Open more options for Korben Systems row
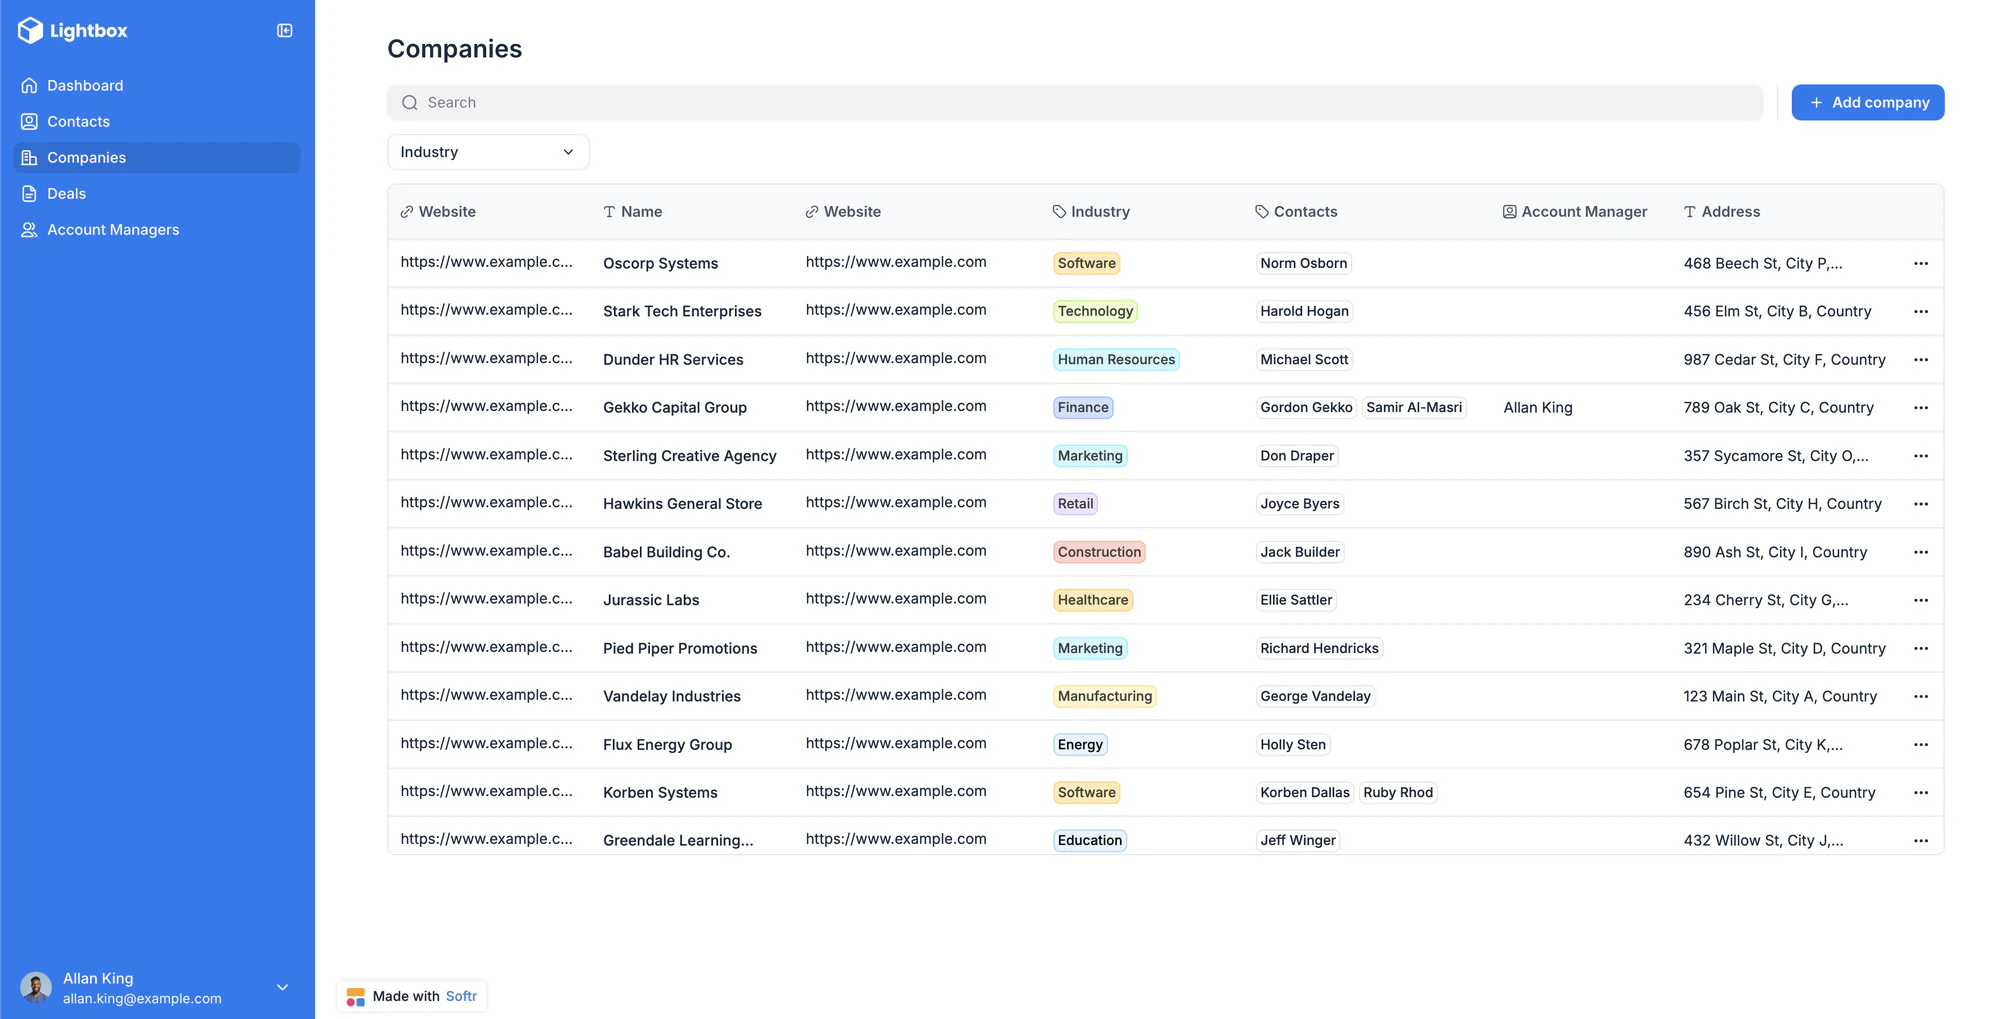Screen dimensions: 2000x1019 tap(1920, 792)
